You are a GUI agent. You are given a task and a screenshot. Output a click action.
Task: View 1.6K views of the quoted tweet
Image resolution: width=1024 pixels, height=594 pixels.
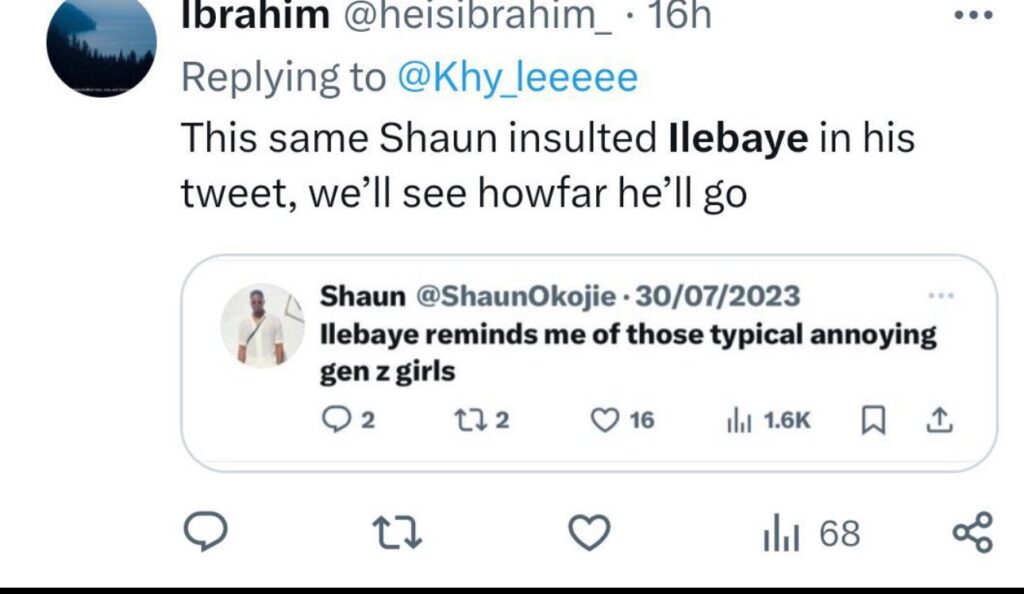769,420
